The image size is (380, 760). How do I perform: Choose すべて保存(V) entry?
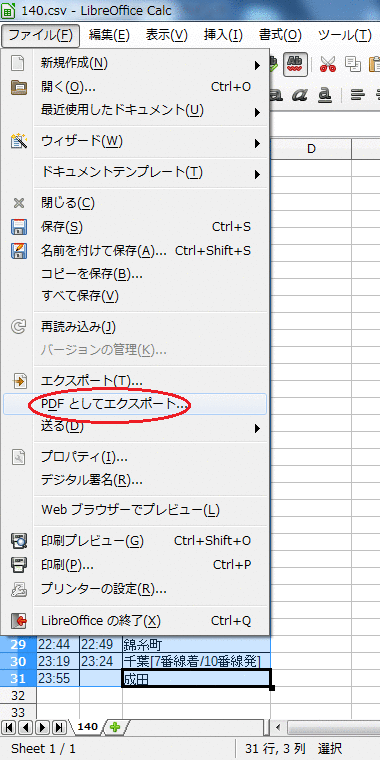click(x=135, y=296)
